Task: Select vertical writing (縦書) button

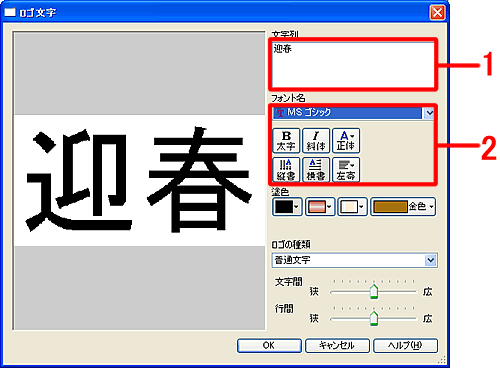Action: pos(286,170)
